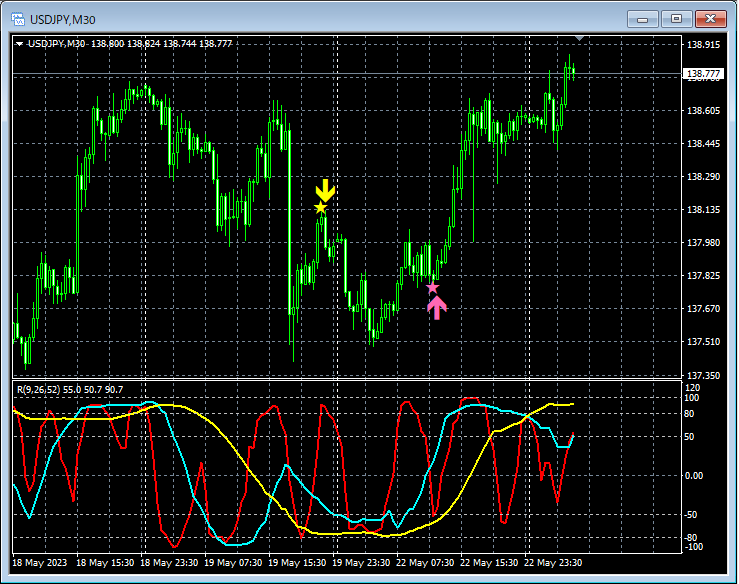Viewport: 739px width, 584px height.
Task: Maximize the USDJPY,M30 chart window
Action: [x=676, y=19]
